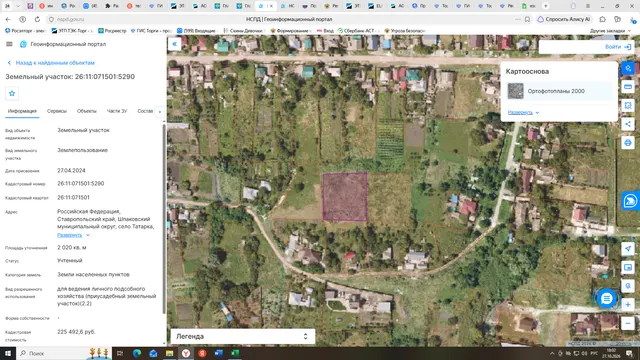This screenshot has width=640, height=360.
Task: Switch to Состав tab
Action: pyautogui.click(x=145, y=111)
